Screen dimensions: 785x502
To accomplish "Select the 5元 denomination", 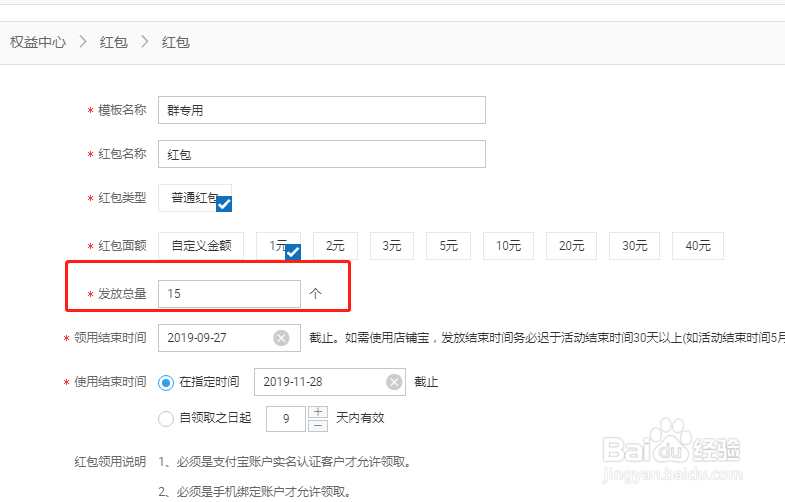I will pyautogui.click(x=449, y=246).
